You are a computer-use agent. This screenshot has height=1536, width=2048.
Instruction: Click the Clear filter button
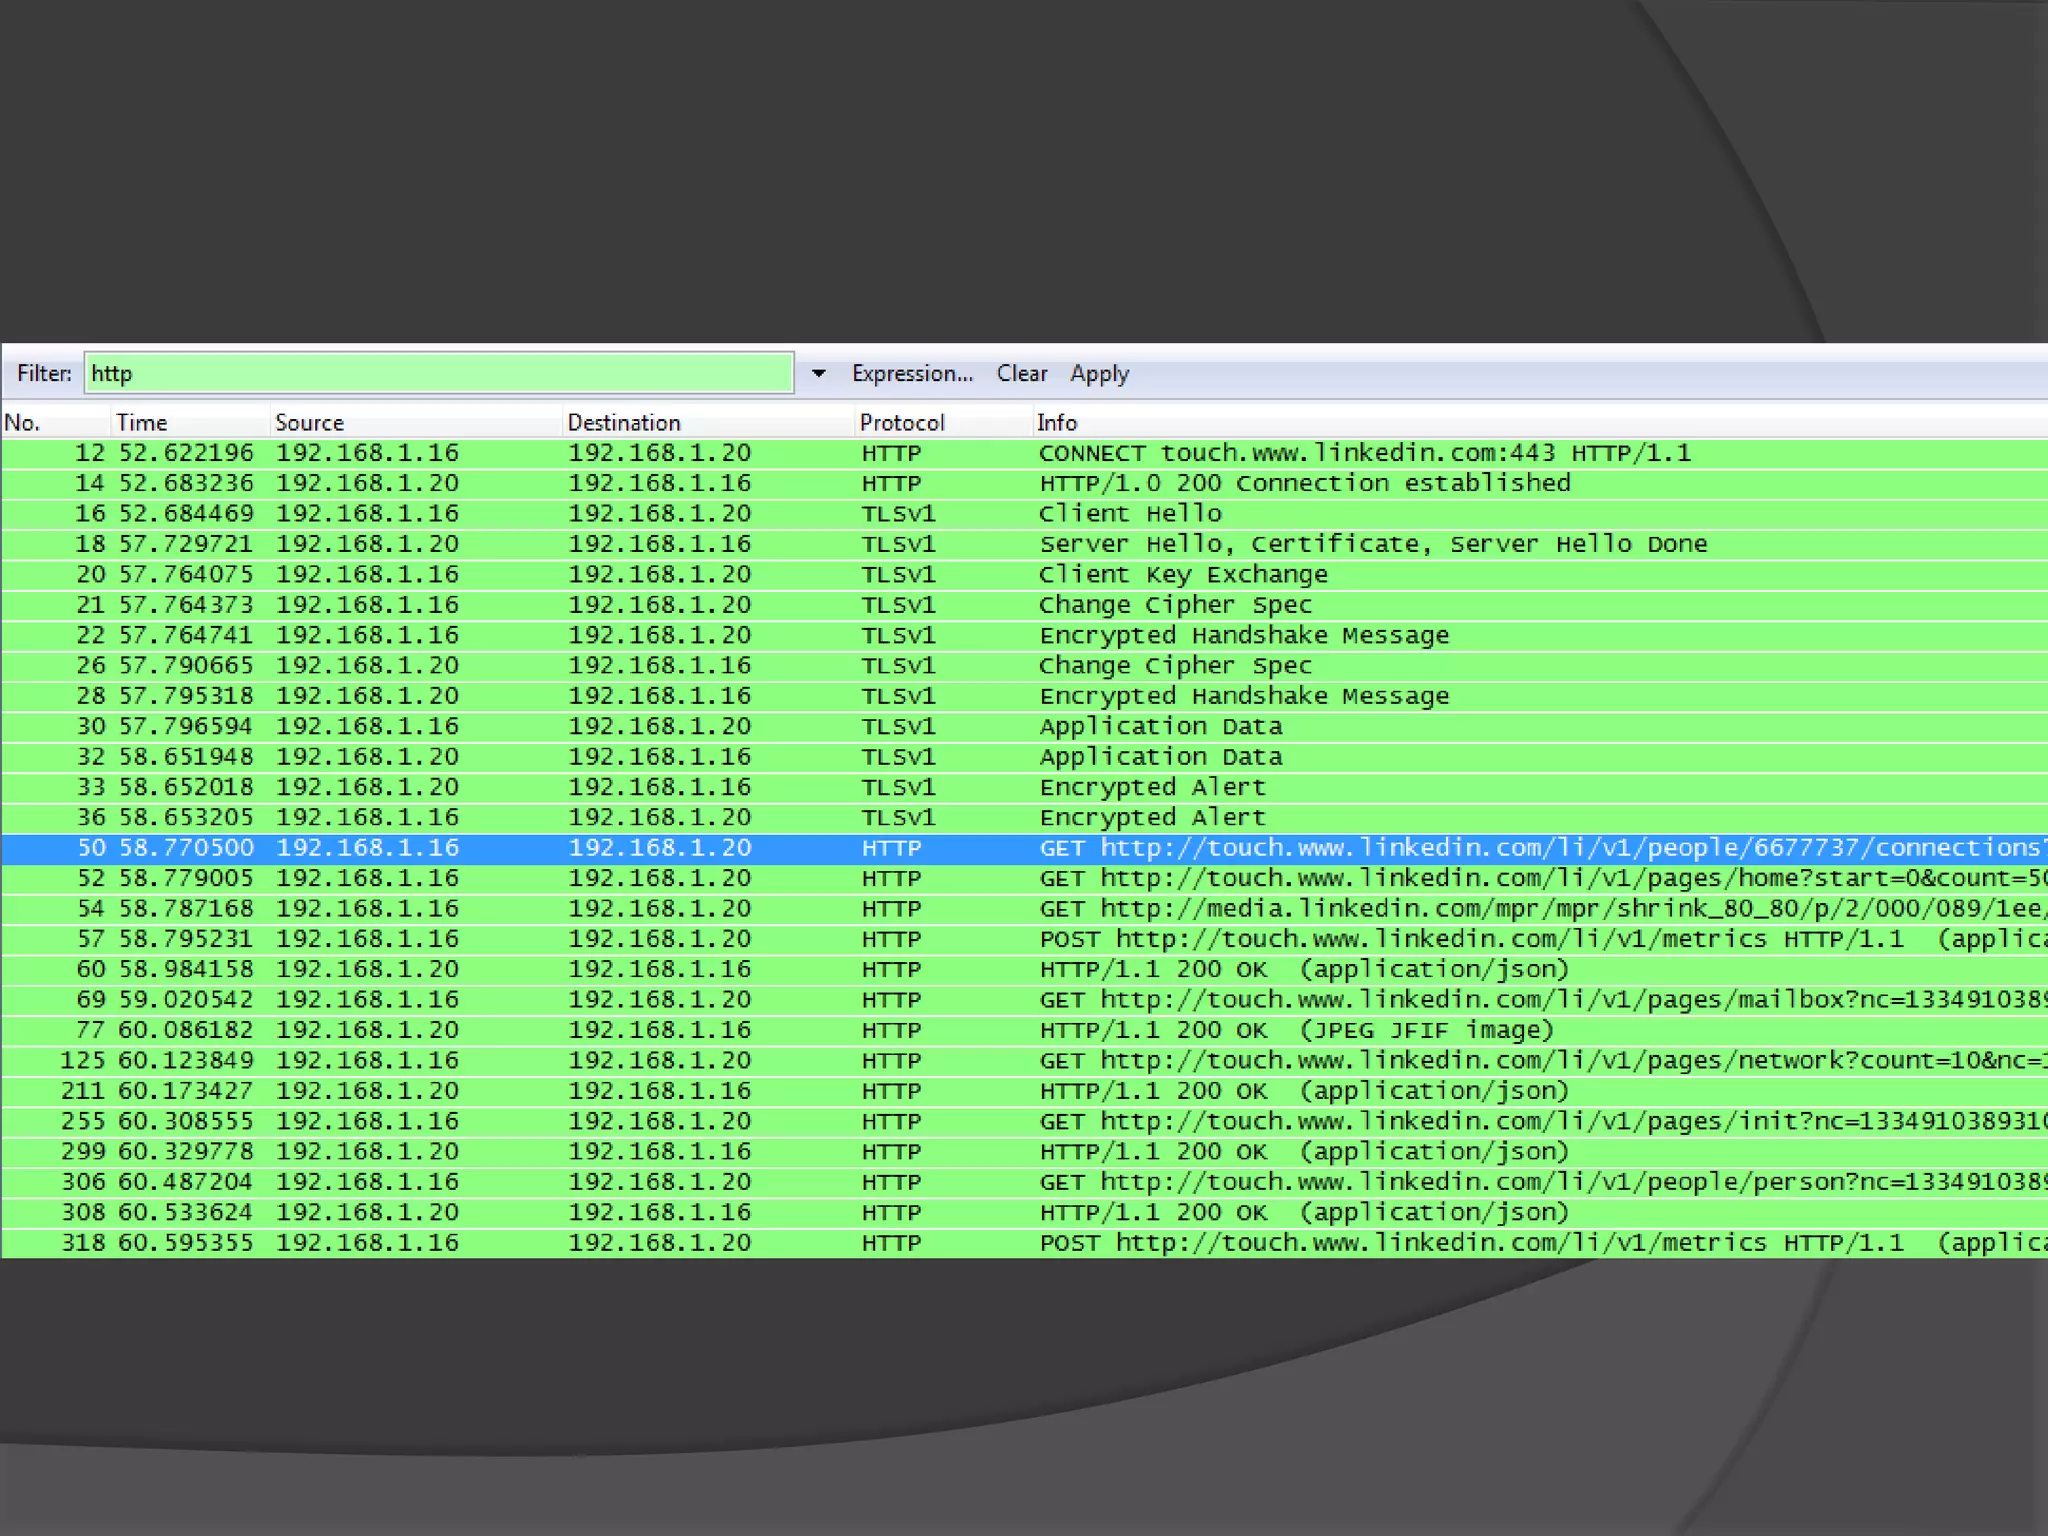pos(1021,374)
